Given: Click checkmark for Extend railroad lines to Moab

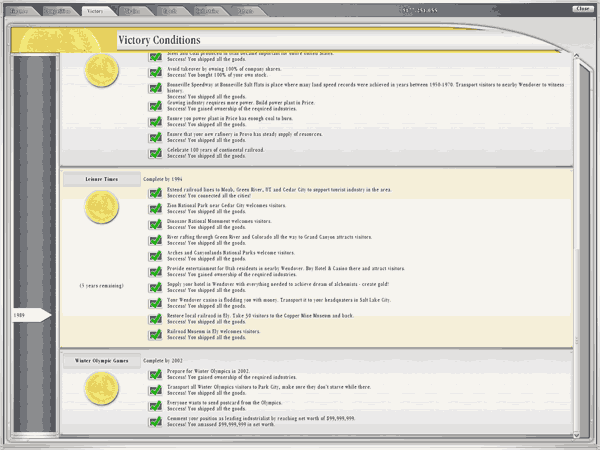Looking at the screenshot, I should tap(155, 193).
